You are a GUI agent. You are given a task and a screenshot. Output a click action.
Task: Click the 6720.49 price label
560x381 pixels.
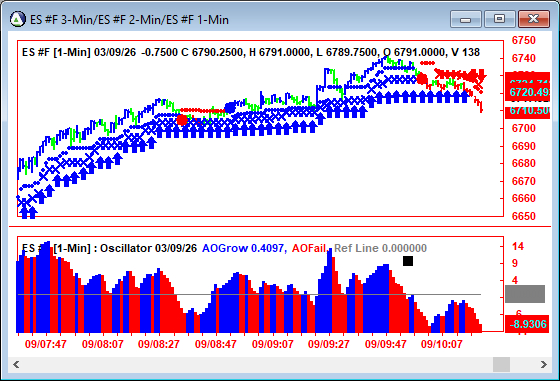529,92
